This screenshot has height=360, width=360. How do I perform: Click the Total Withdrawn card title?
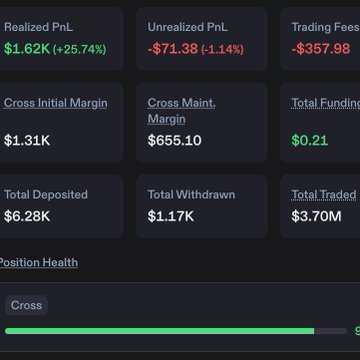[191, 194]
